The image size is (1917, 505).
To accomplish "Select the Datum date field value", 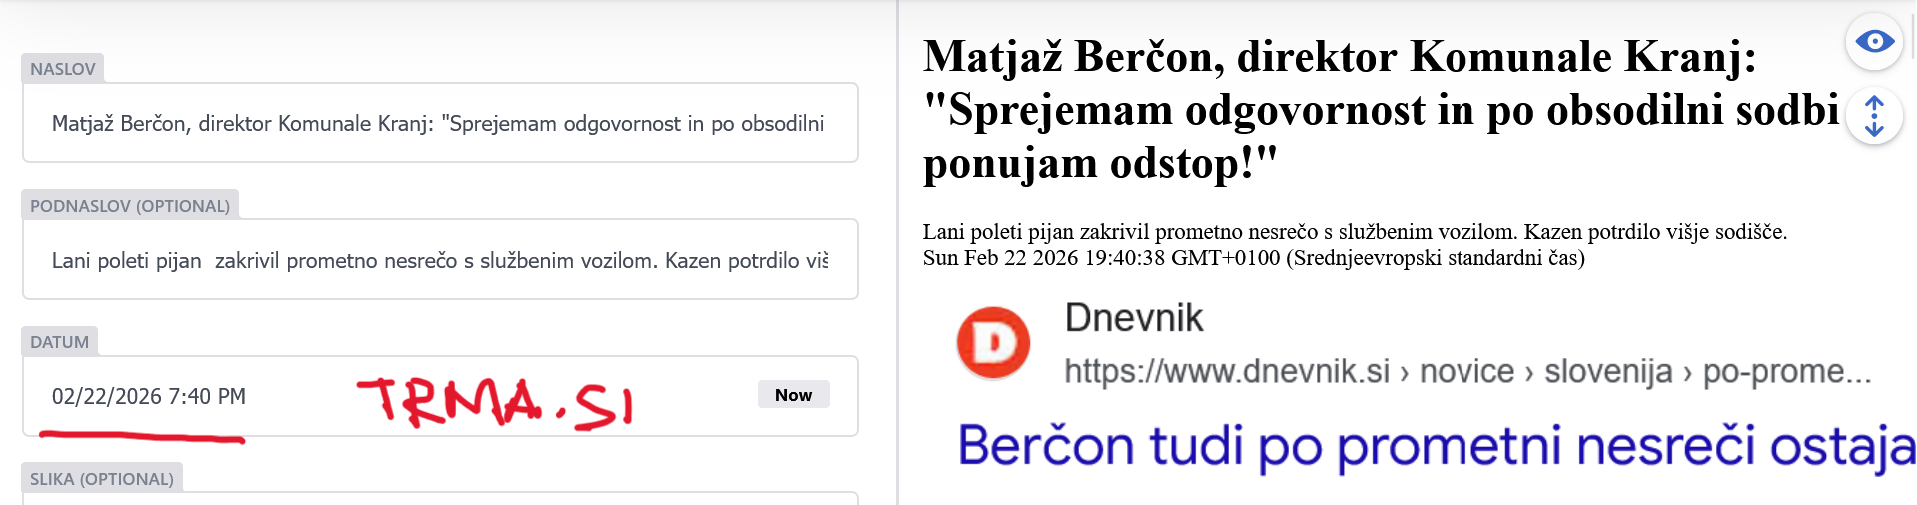I will click(149, 396).
